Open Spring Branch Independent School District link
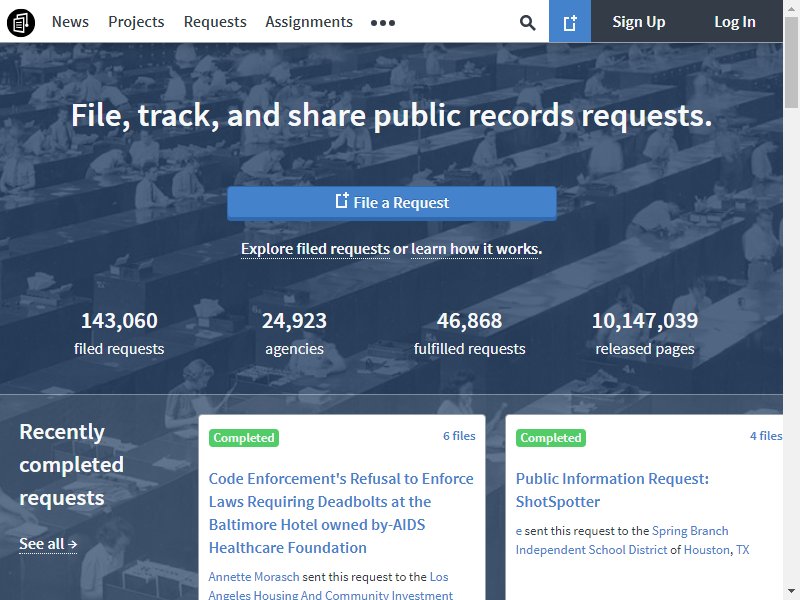This screenshot has width=800, height=600. [621, 540]
